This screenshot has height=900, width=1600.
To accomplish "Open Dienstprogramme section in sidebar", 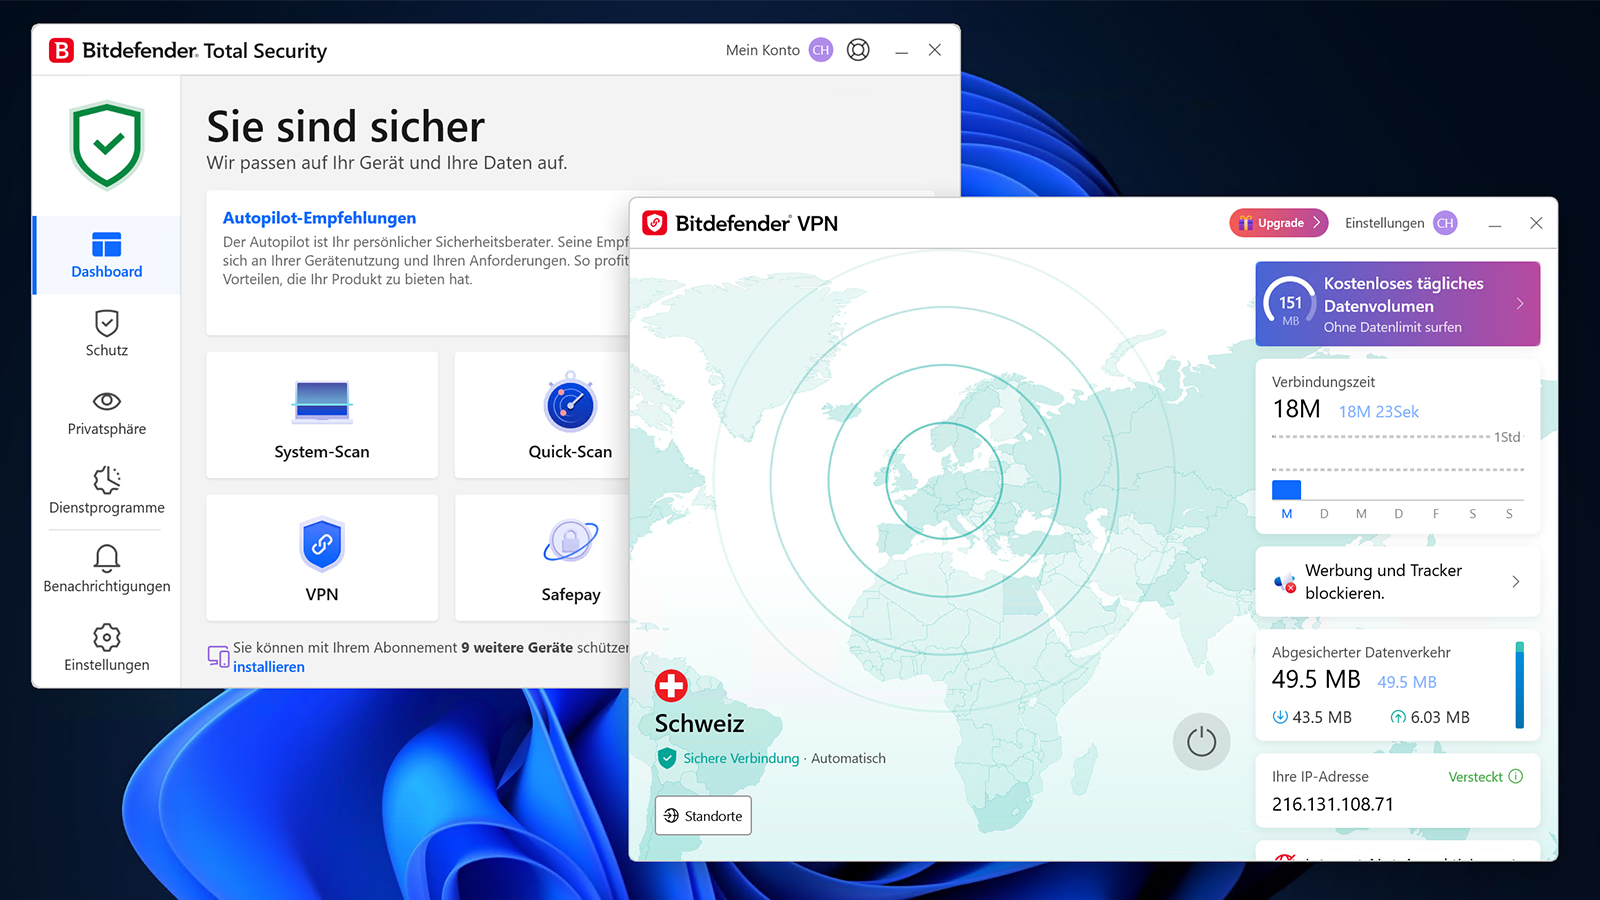I will coord(107,491).
